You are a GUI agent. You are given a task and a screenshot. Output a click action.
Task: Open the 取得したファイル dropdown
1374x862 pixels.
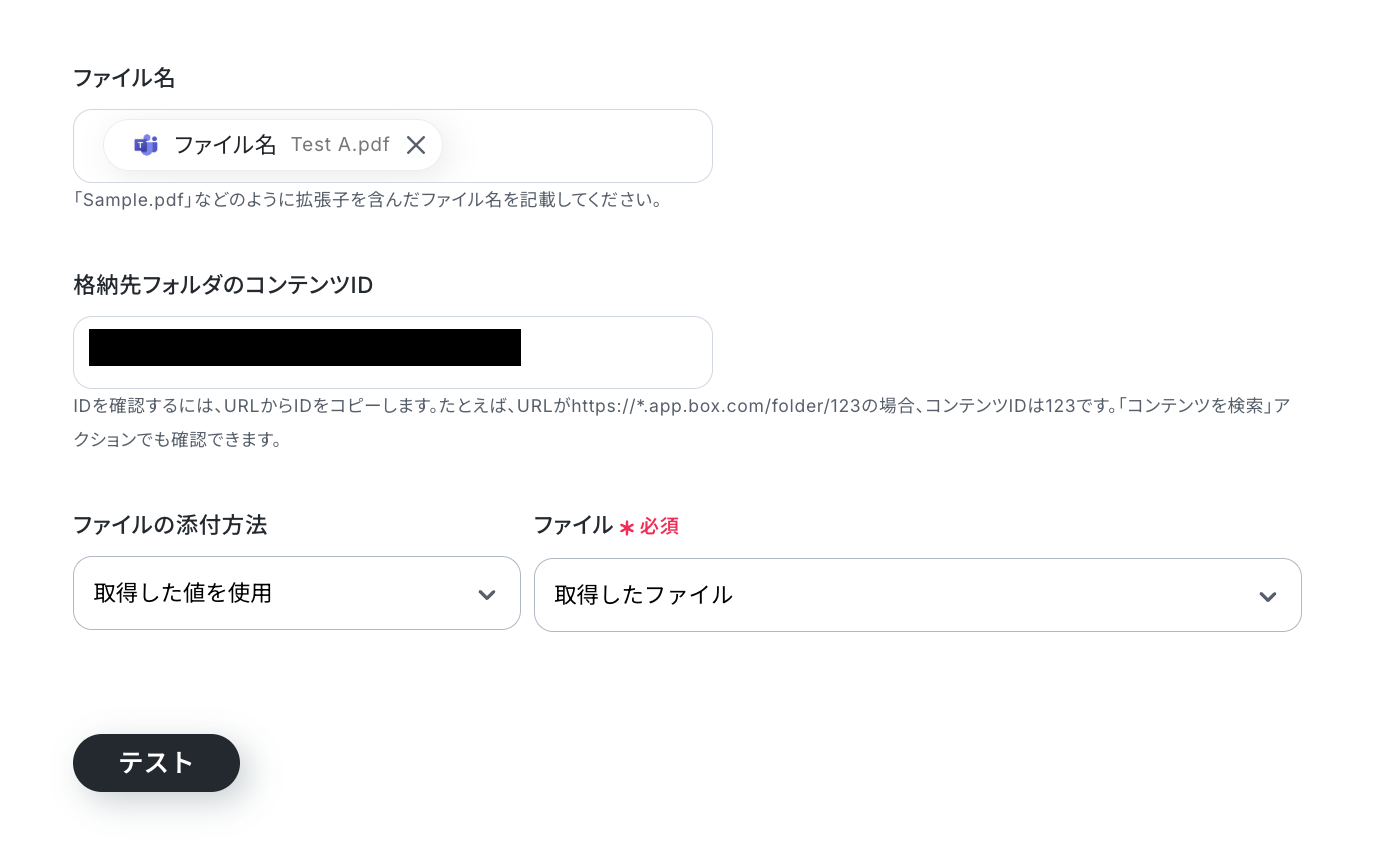[918, 595]
